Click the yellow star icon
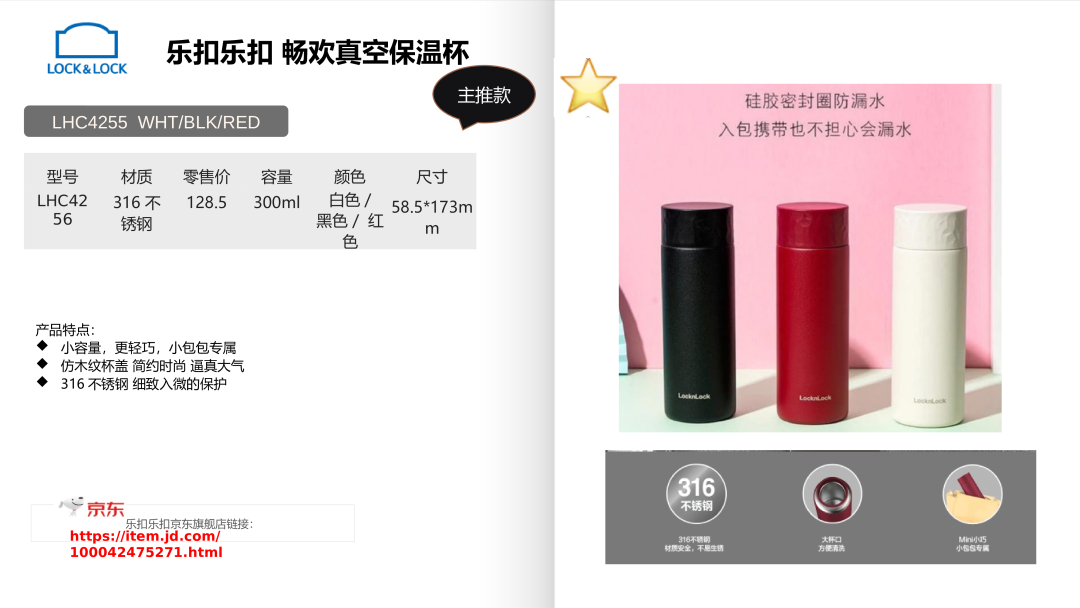This screenshot has width=1080, height=608. point(588,86)
